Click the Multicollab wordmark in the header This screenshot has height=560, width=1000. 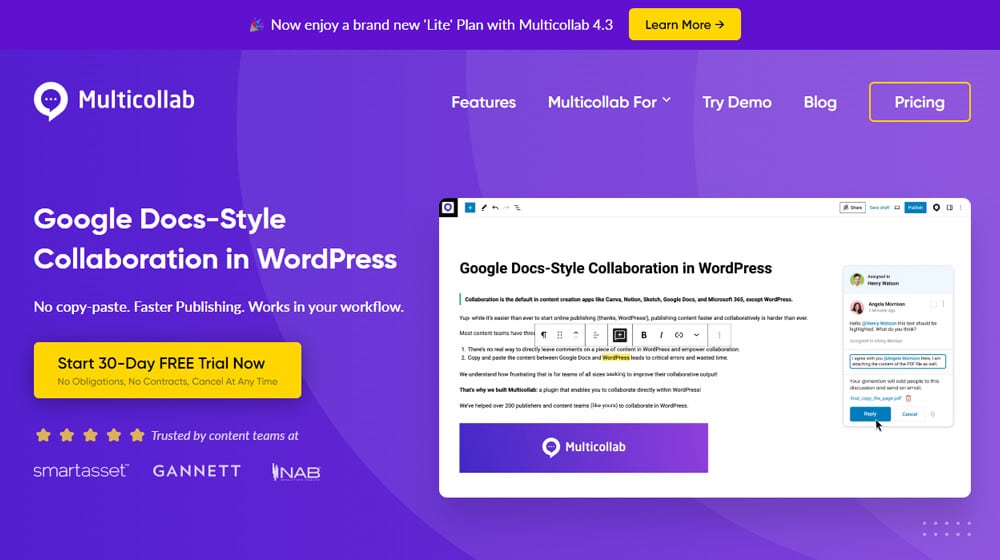(x=136, y=100)
